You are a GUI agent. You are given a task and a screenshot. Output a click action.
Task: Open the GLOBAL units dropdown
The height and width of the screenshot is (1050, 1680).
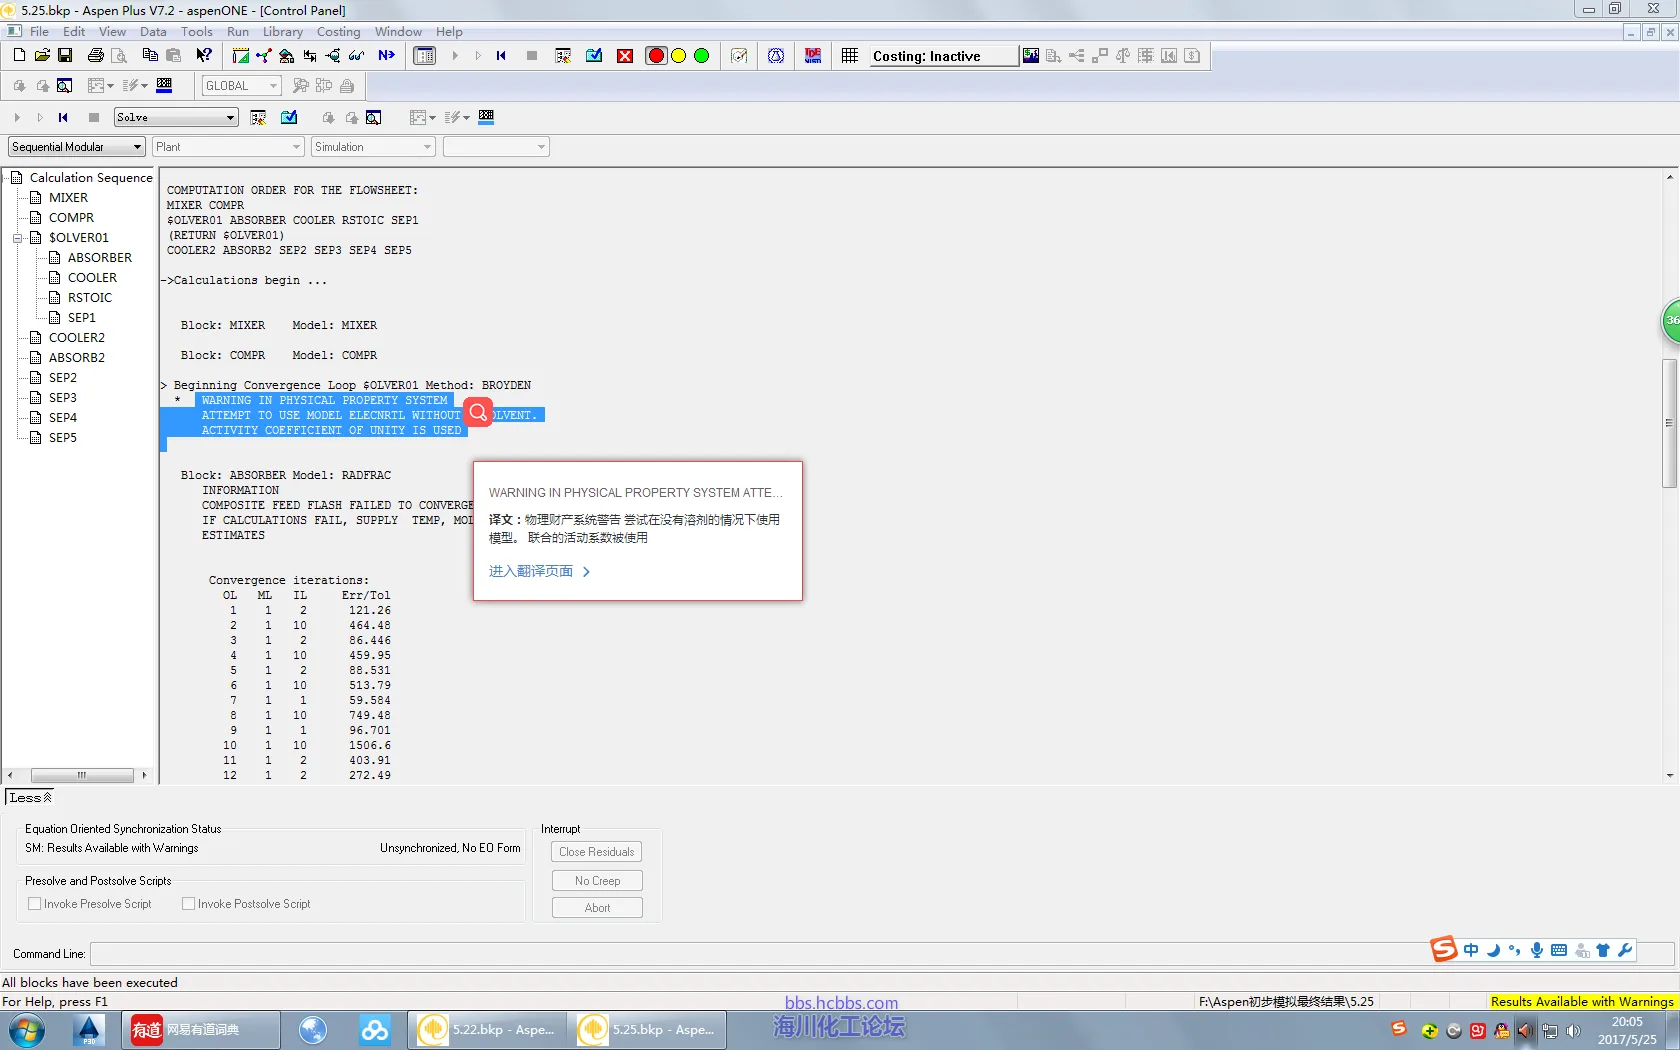click(x=241, y=86)
